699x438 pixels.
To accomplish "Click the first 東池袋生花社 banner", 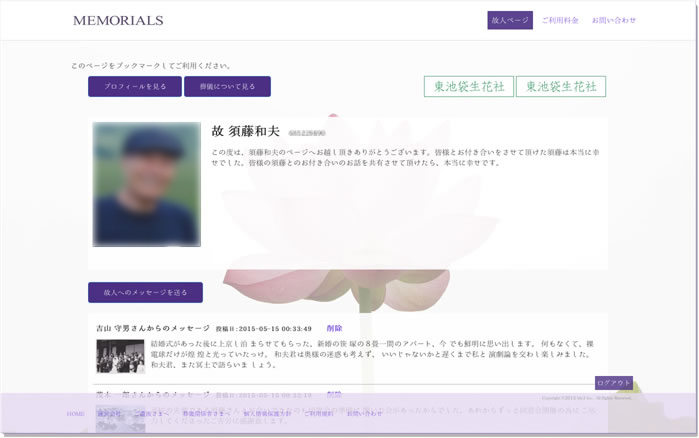I will coord(469,86).
